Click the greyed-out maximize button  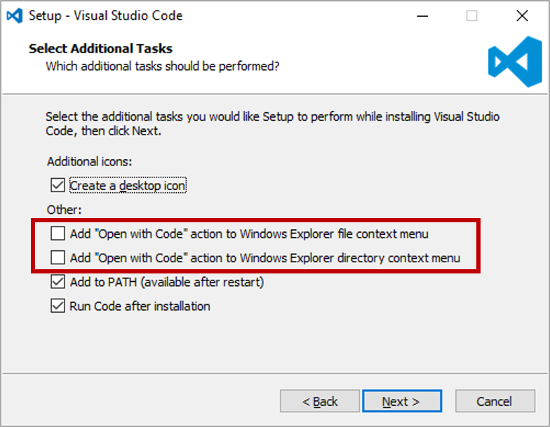[x=471, y=16]
